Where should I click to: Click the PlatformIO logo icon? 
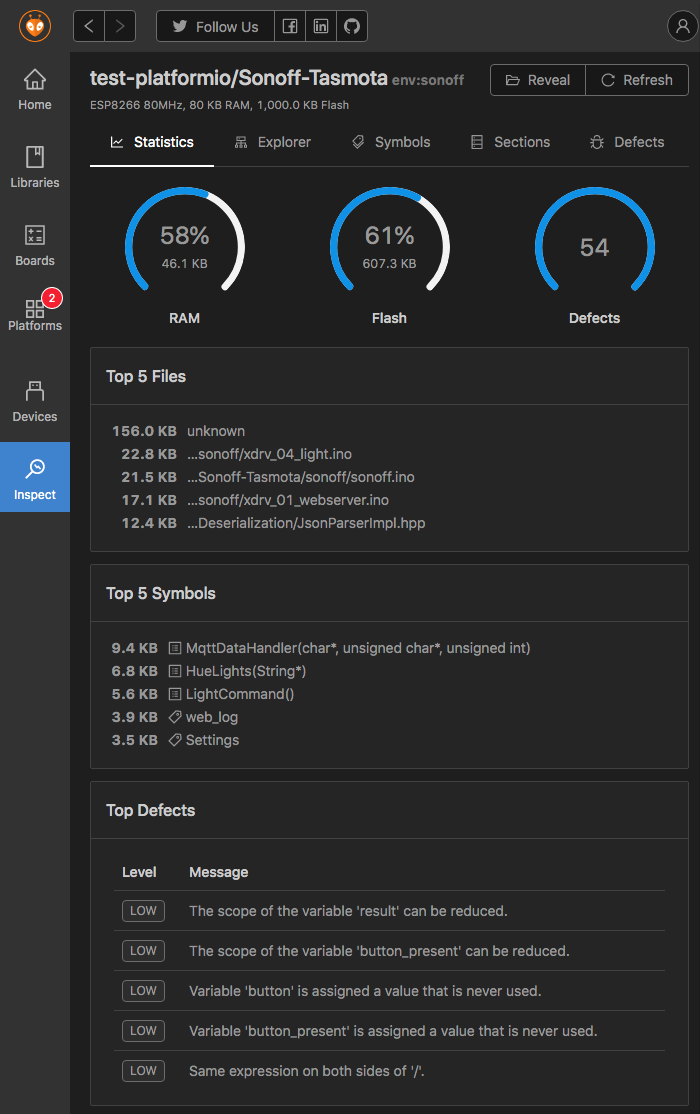click(x=35, y=26)
